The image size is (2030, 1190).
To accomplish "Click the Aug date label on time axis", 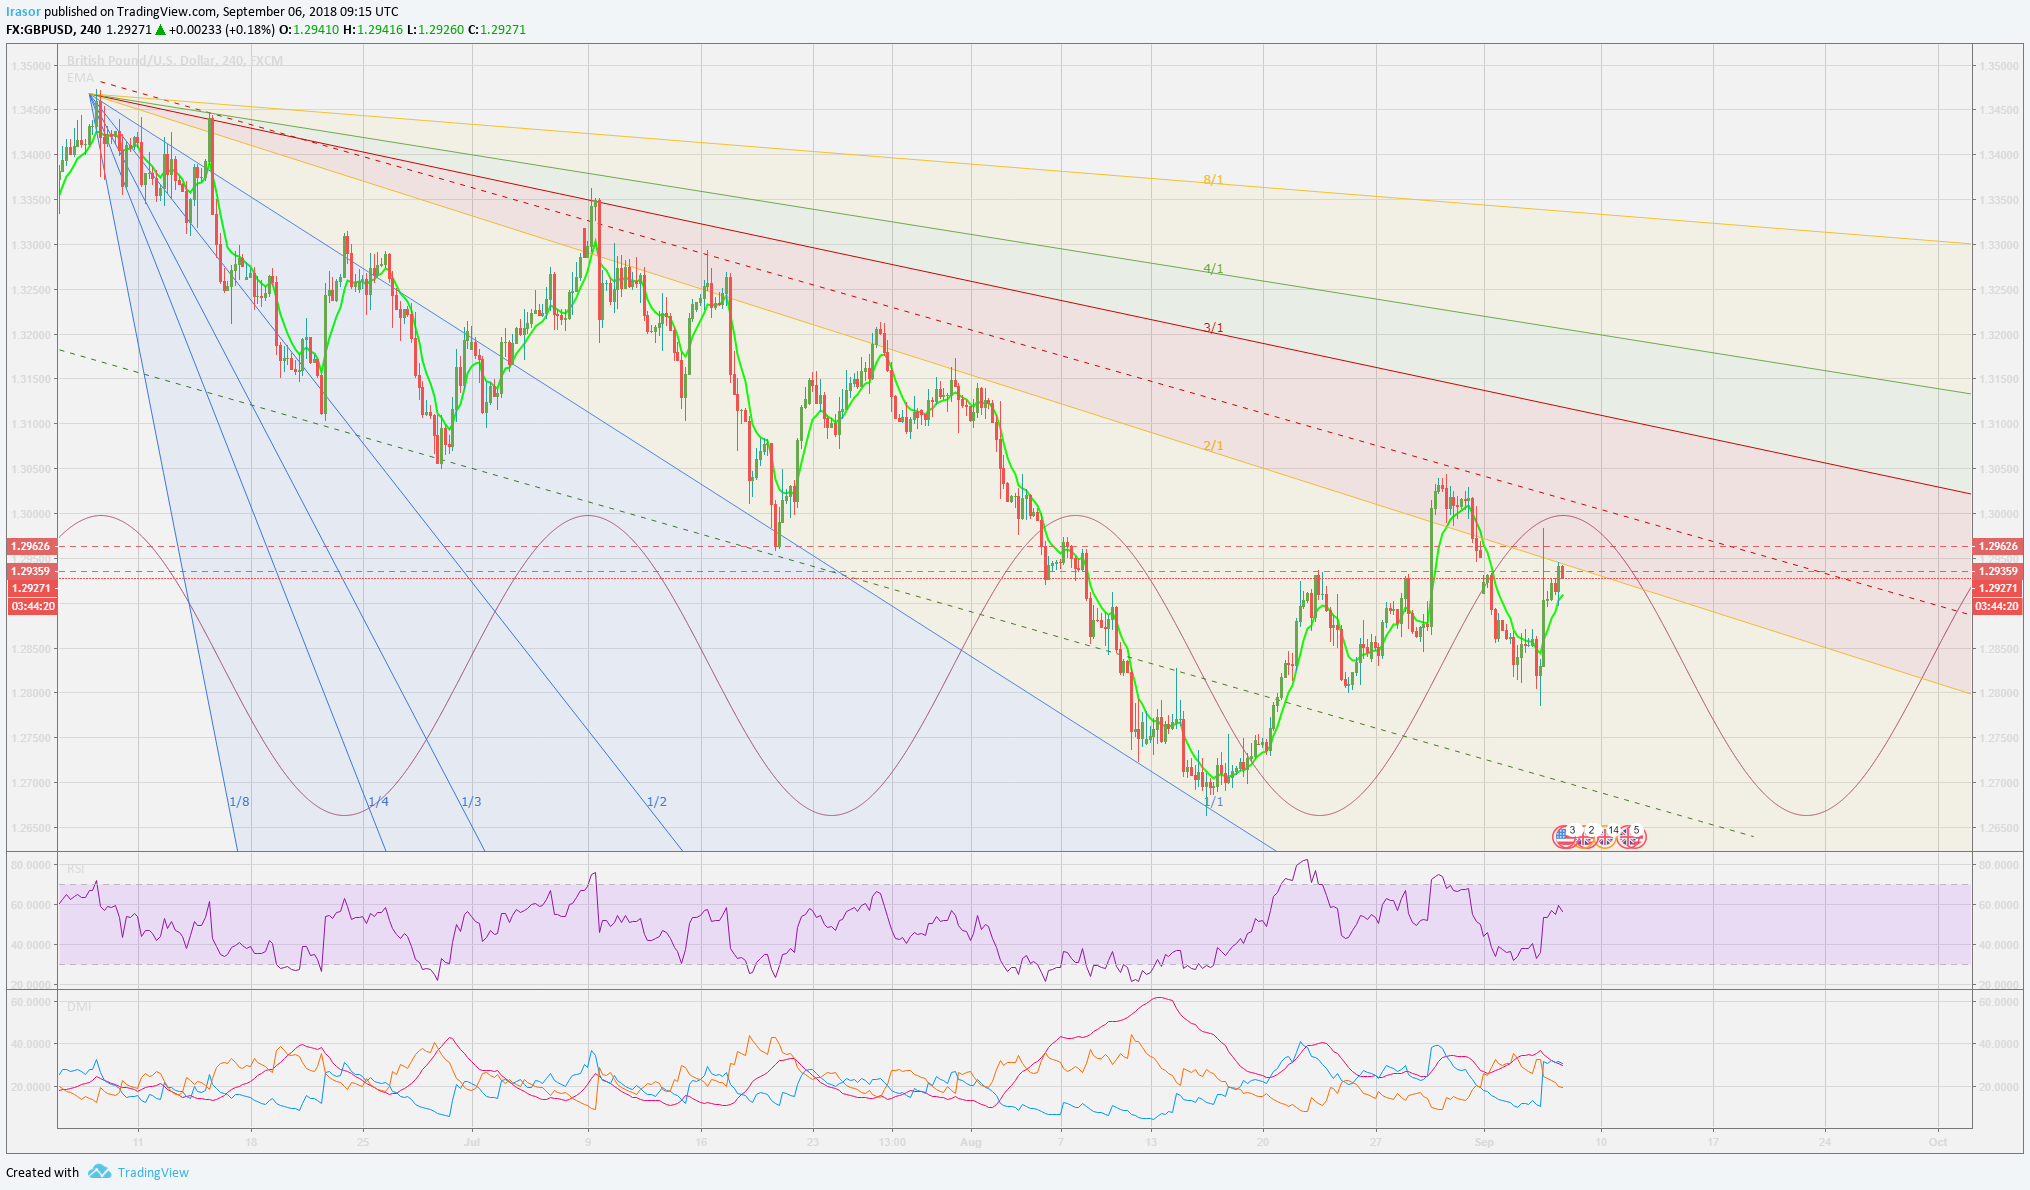I will (970, 1142).
